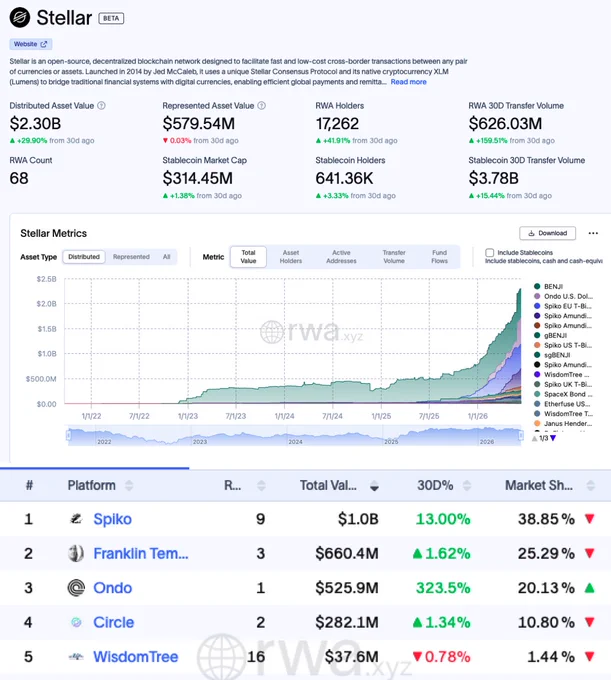Image resolution: width=611 pixels, height=680 pixels.
Task: Toggle BENJI legend series
Action: [x=549, y=287]
